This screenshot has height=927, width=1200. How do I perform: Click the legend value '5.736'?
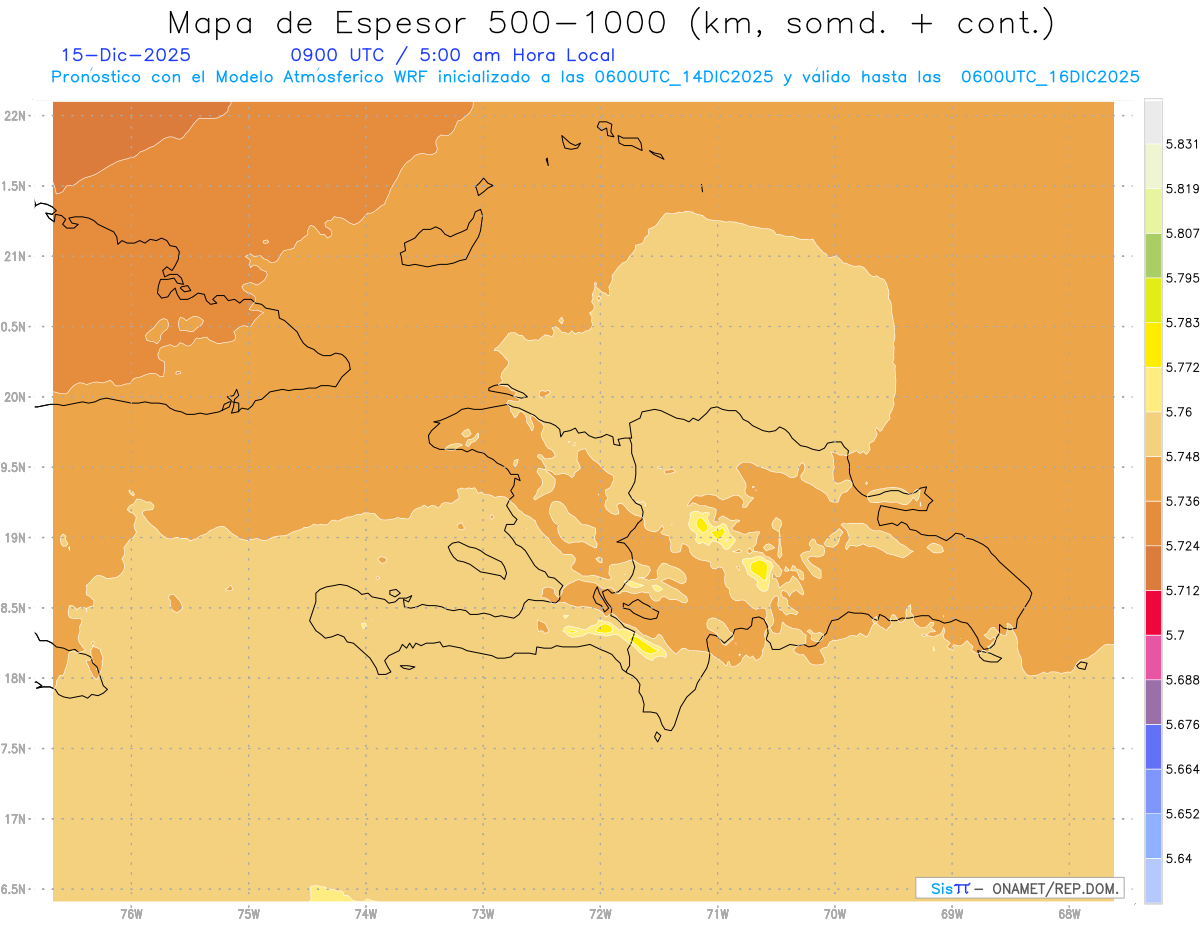tap(1182, 501)
